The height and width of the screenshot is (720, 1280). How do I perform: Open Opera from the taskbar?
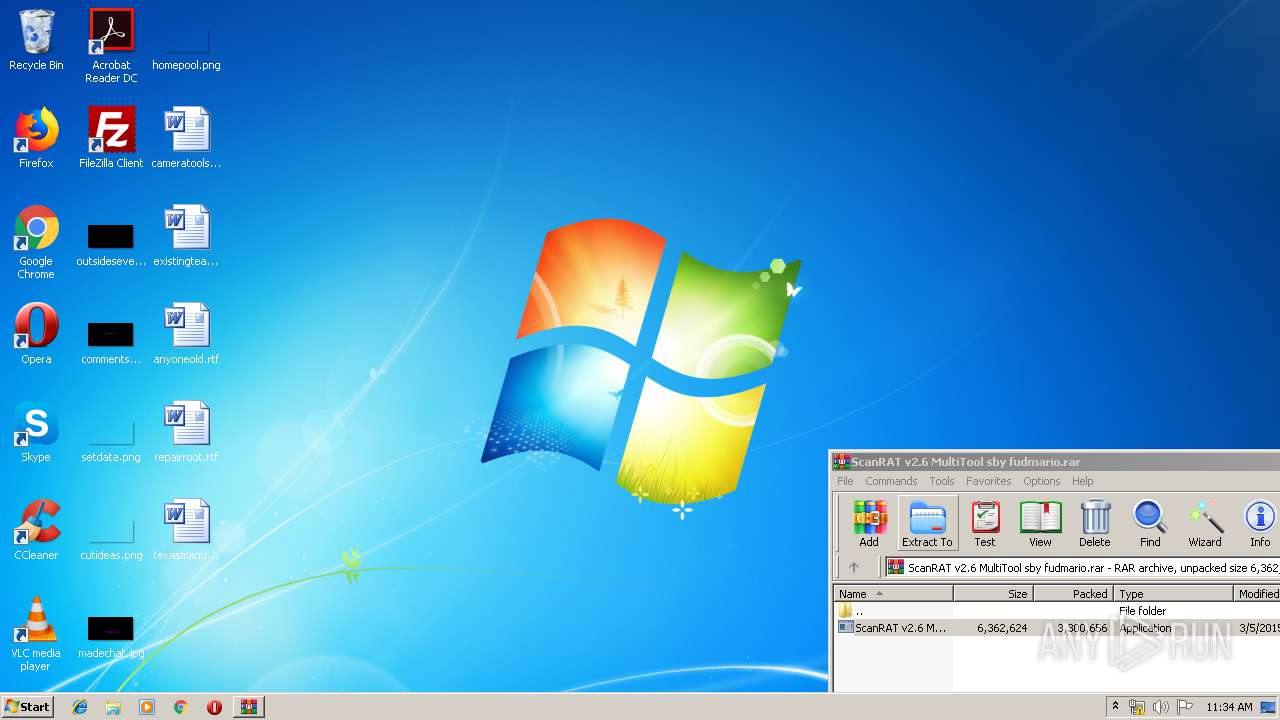(214, 707)
